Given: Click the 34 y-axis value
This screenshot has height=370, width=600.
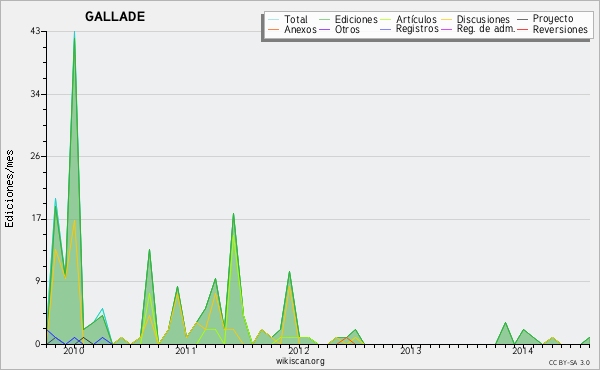Looking at the screenshot, I should [x=35, y=94].
